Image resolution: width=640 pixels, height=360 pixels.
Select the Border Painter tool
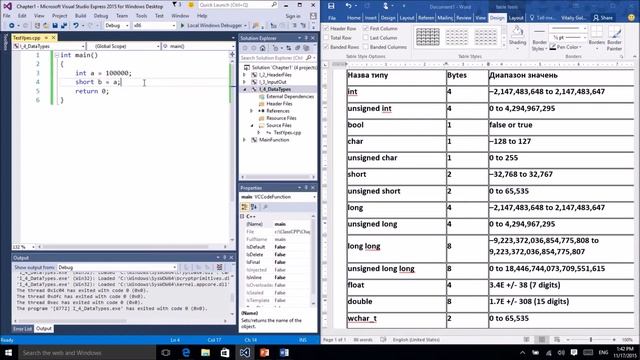pyautogui.click(x=614, y=38)
